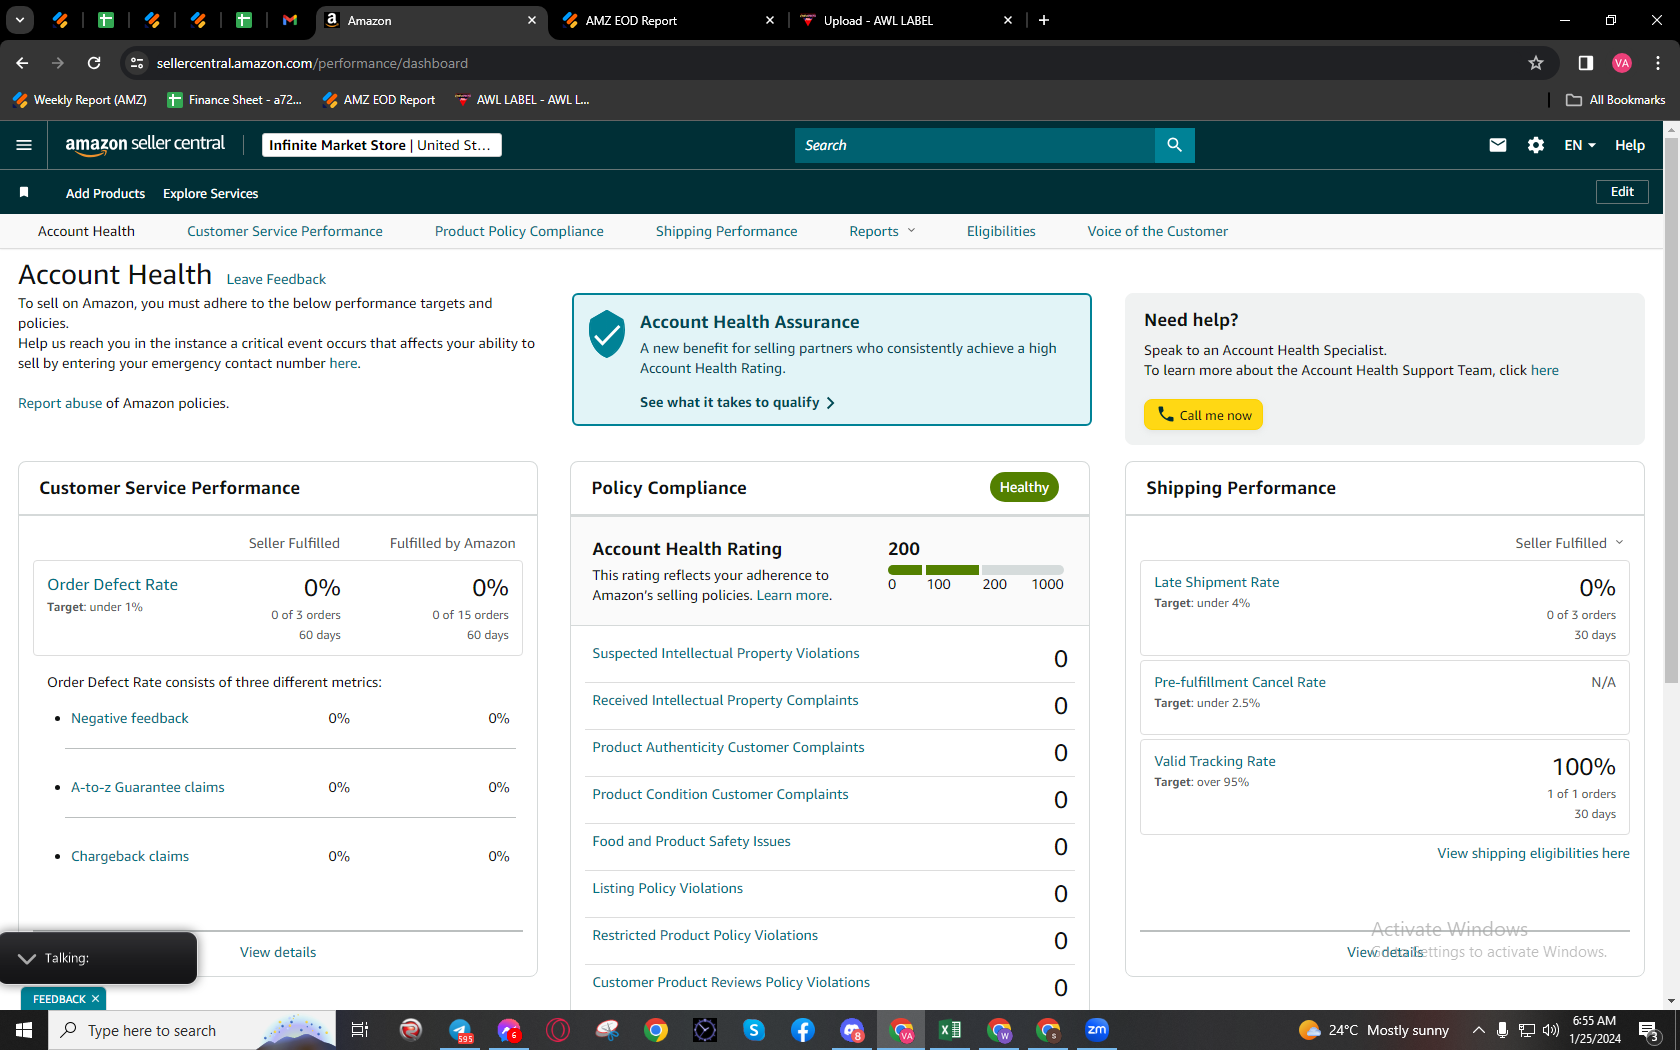The height and width of the screenshot is (1050, 1680).
Task: Open the EN language dropdown
Action: point(1580,145)
